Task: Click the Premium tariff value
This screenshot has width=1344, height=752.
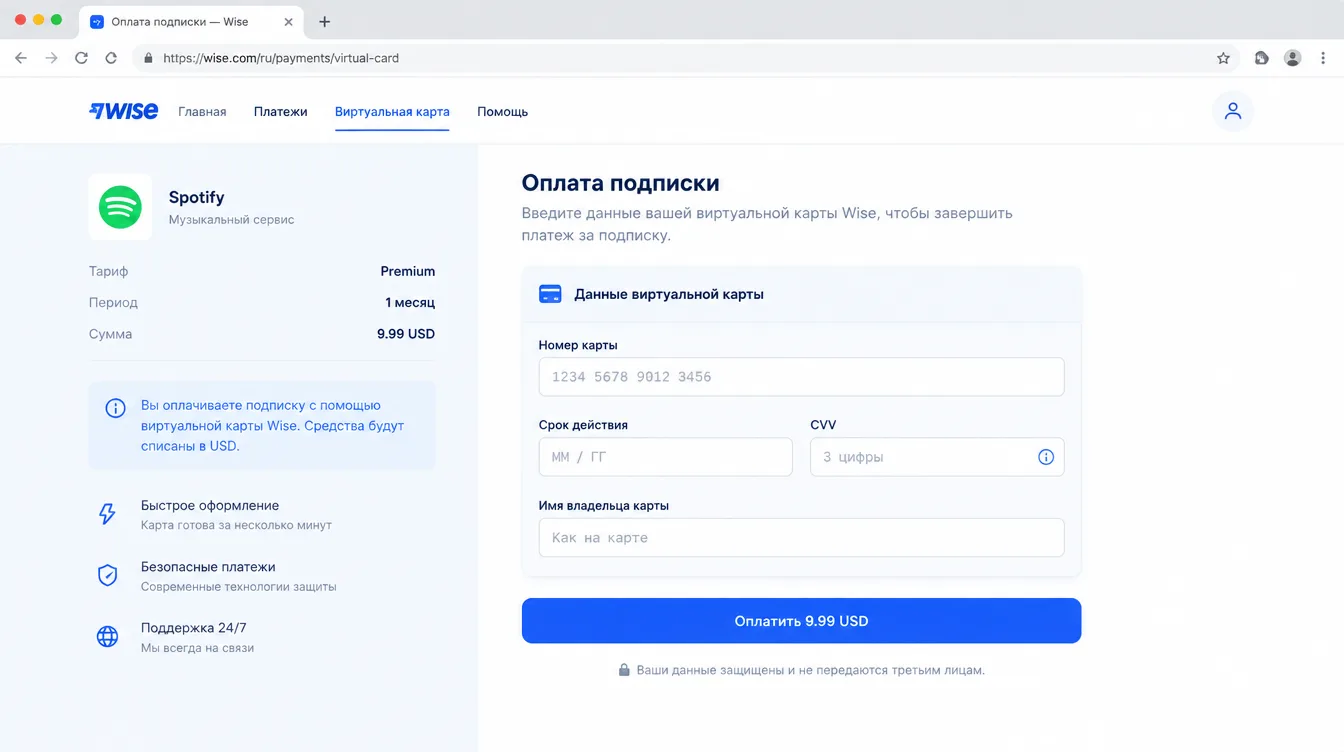Action: tap(408, 271)
